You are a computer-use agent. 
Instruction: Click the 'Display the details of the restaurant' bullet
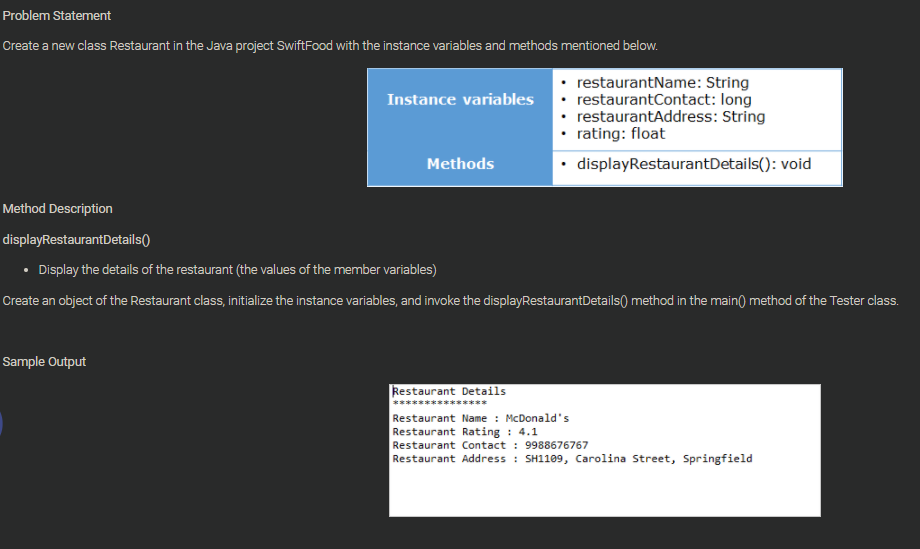(x=238, y=270)
